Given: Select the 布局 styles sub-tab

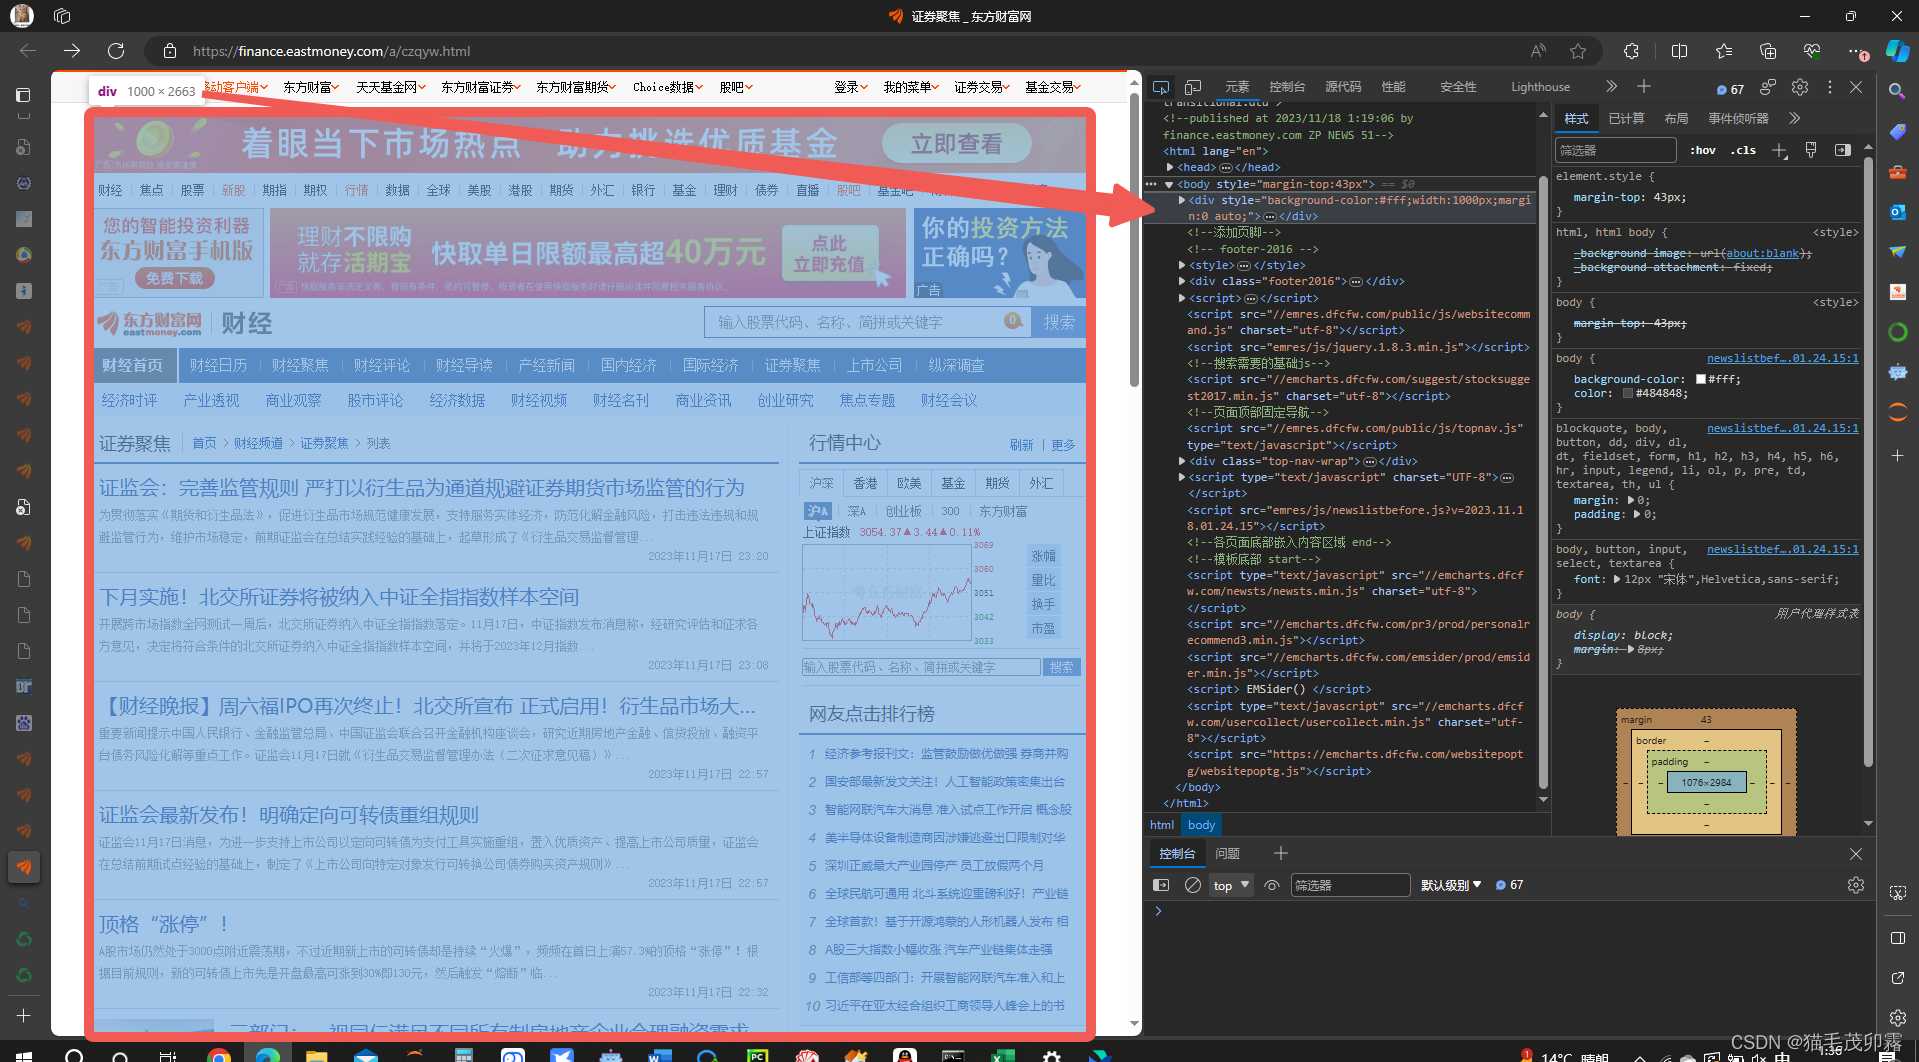Looking at the screenshot, I should tap(1676, 118).
